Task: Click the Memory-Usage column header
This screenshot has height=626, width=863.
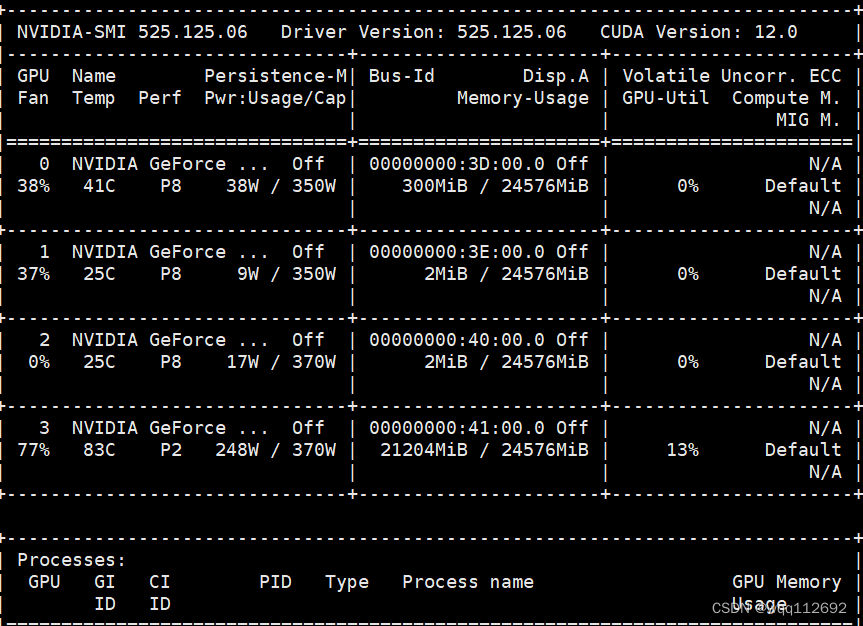Action: point(523,99)
